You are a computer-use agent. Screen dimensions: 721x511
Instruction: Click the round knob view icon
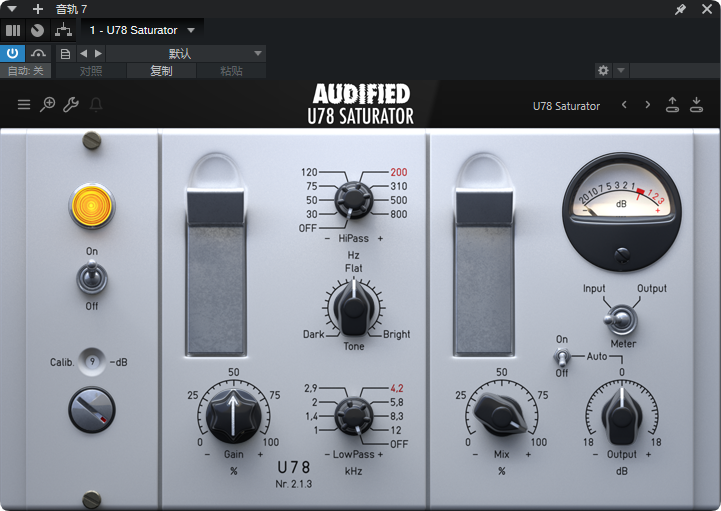click(37, 30)
